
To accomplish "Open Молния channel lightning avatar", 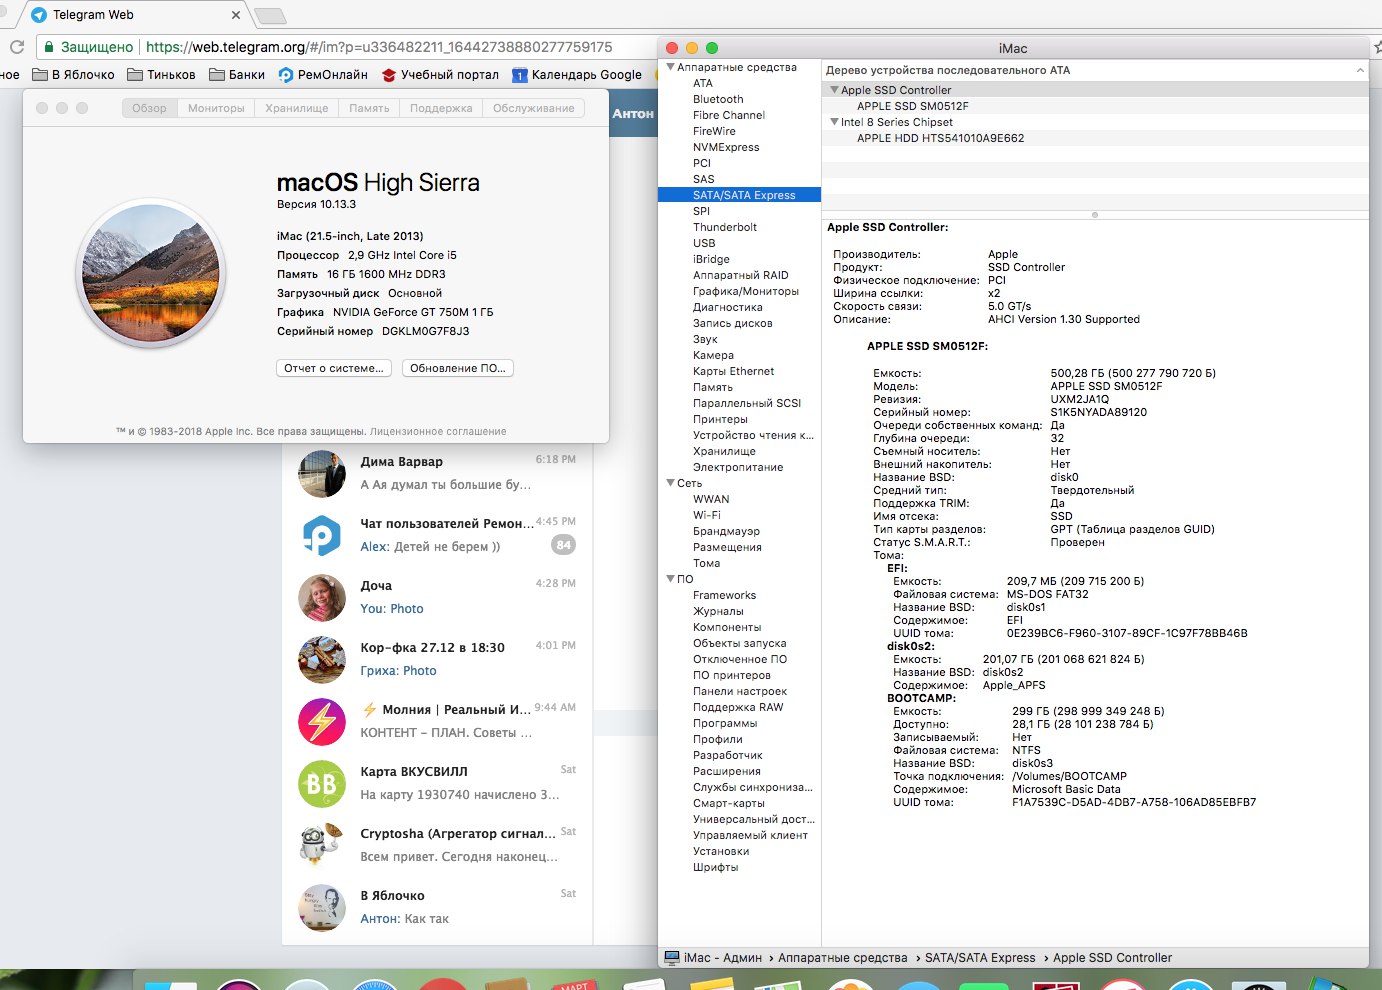I will [x=322, y=722].
